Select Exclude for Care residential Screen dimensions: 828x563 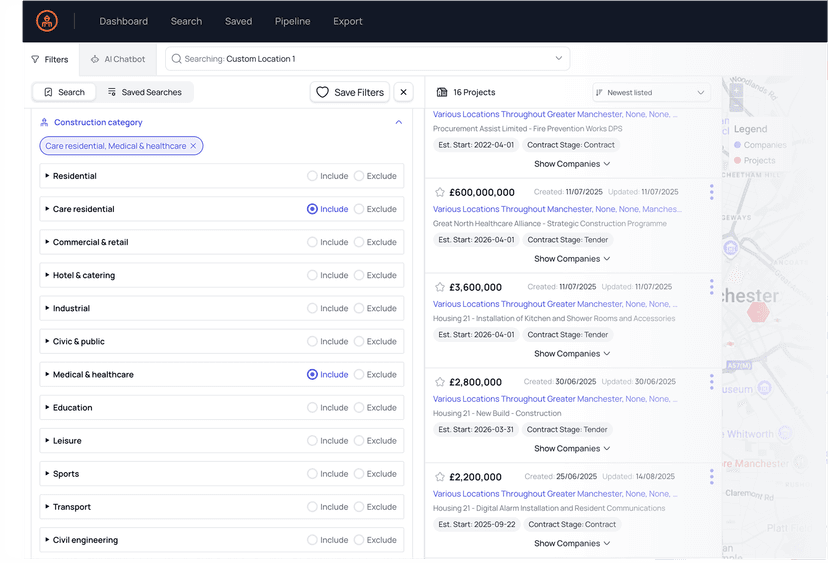point(359,209)
